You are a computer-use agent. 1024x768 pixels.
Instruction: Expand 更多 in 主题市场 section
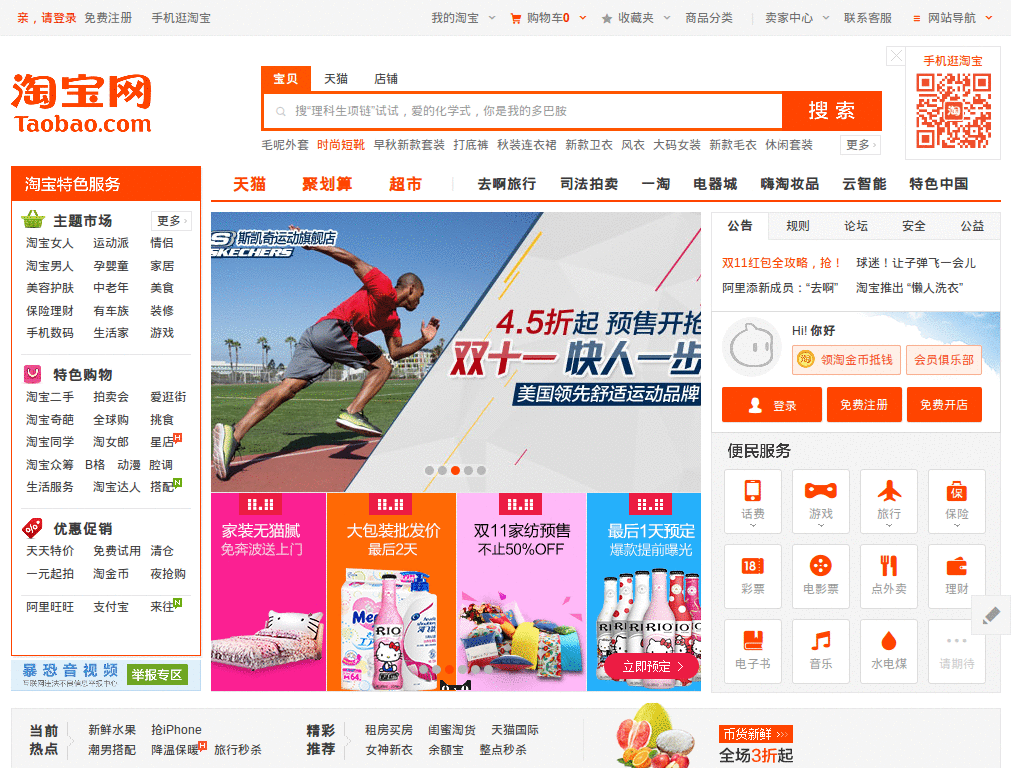pyautogui.click(x=171, y=221)
